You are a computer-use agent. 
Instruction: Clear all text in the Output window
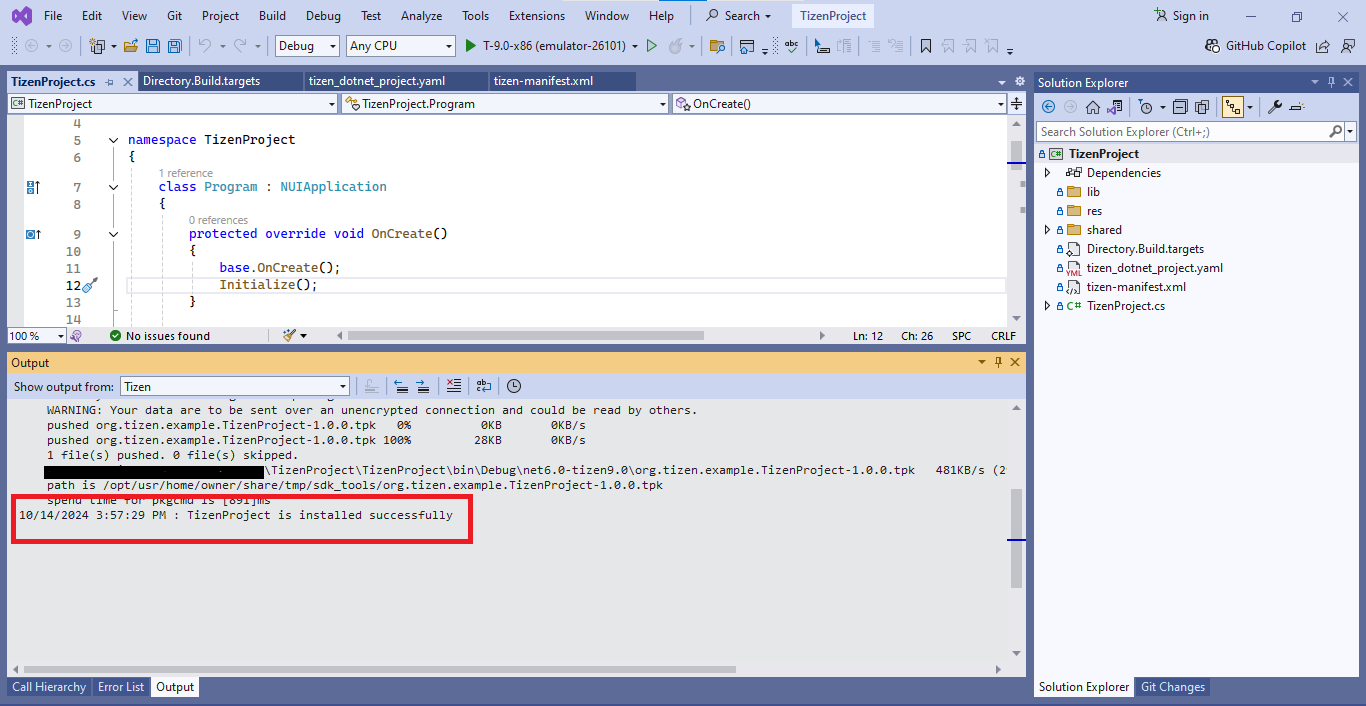click(x=453, y=386)
